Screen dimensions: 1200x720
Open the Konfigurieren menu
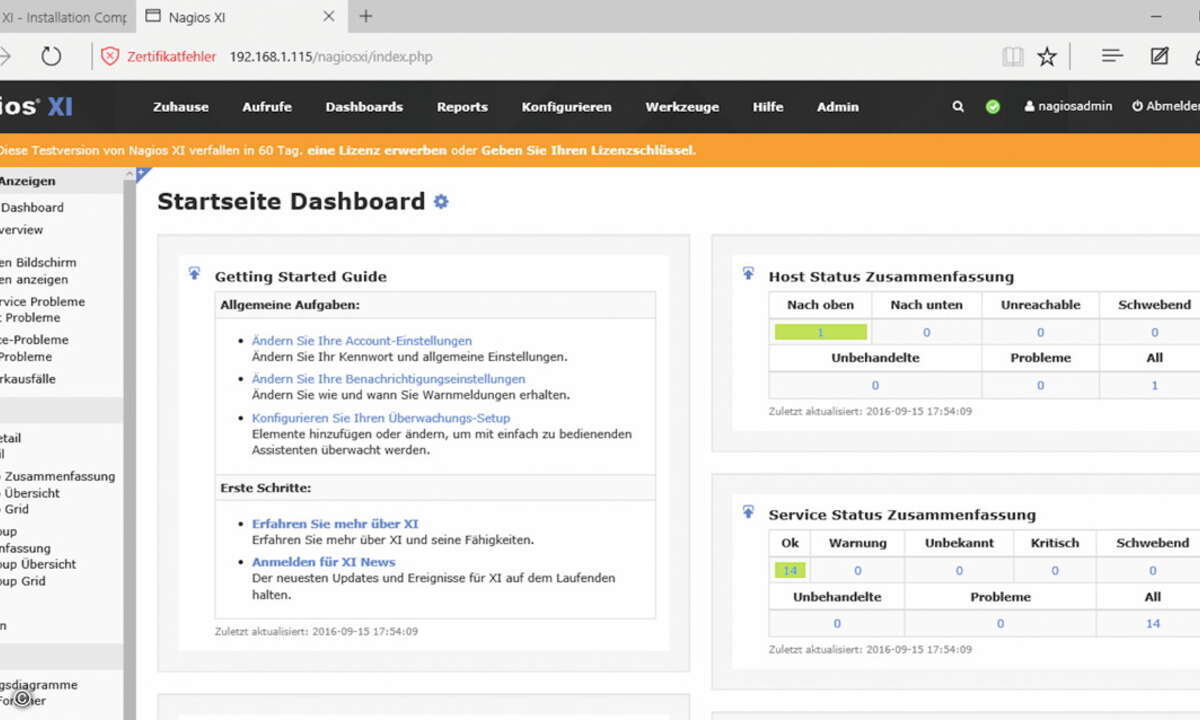pos(566,107)
